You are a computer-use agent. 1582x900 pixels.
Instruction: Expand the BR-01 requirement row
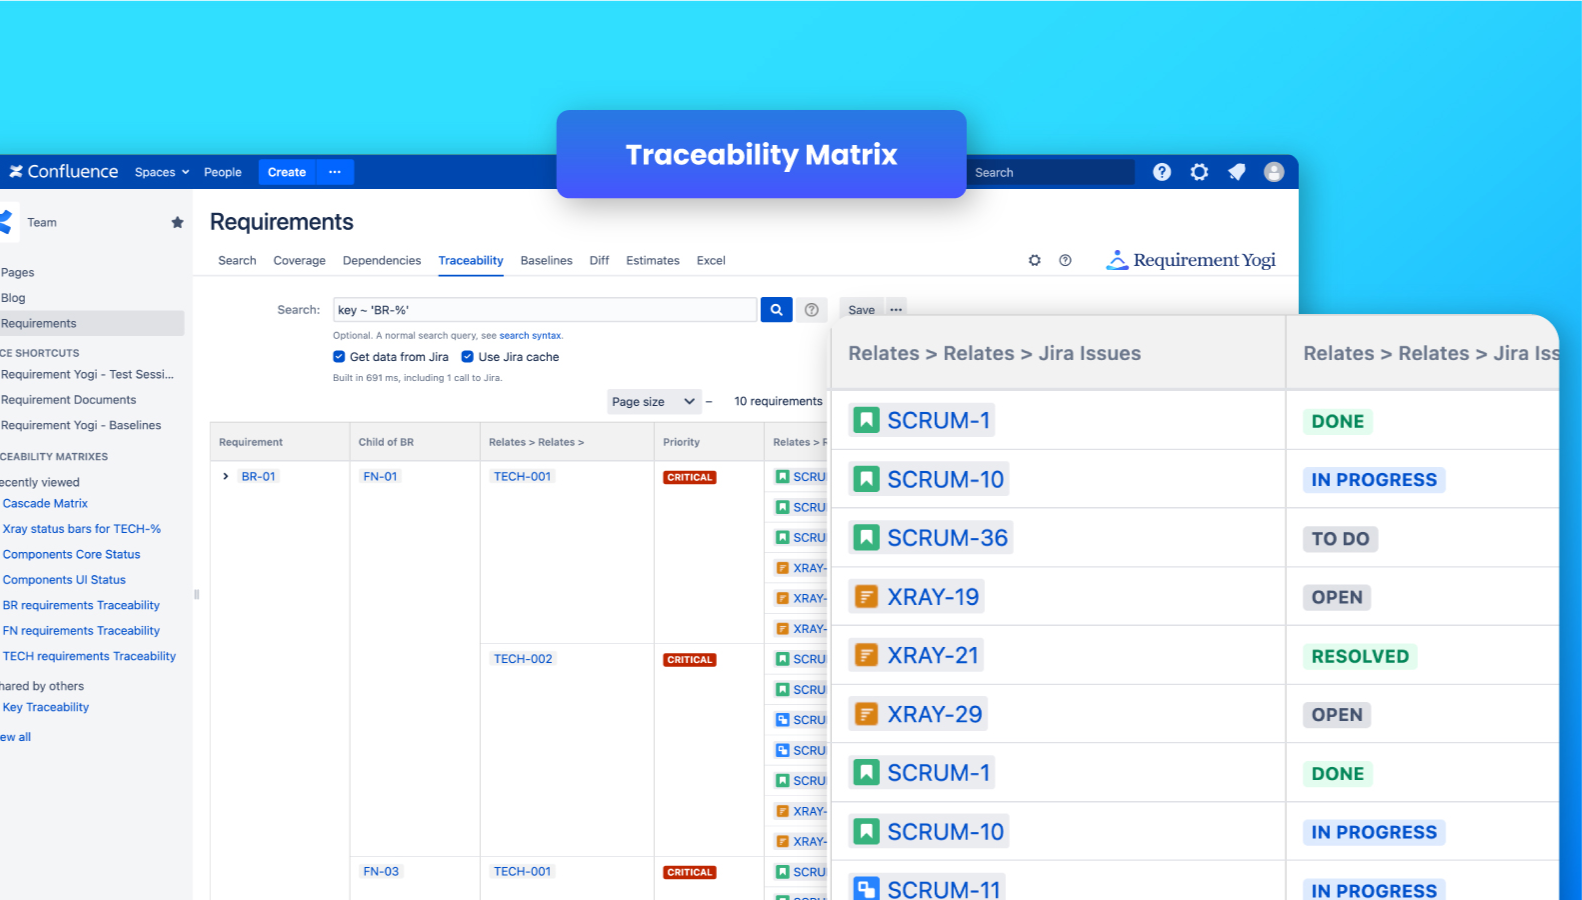[x=226, y=476]
